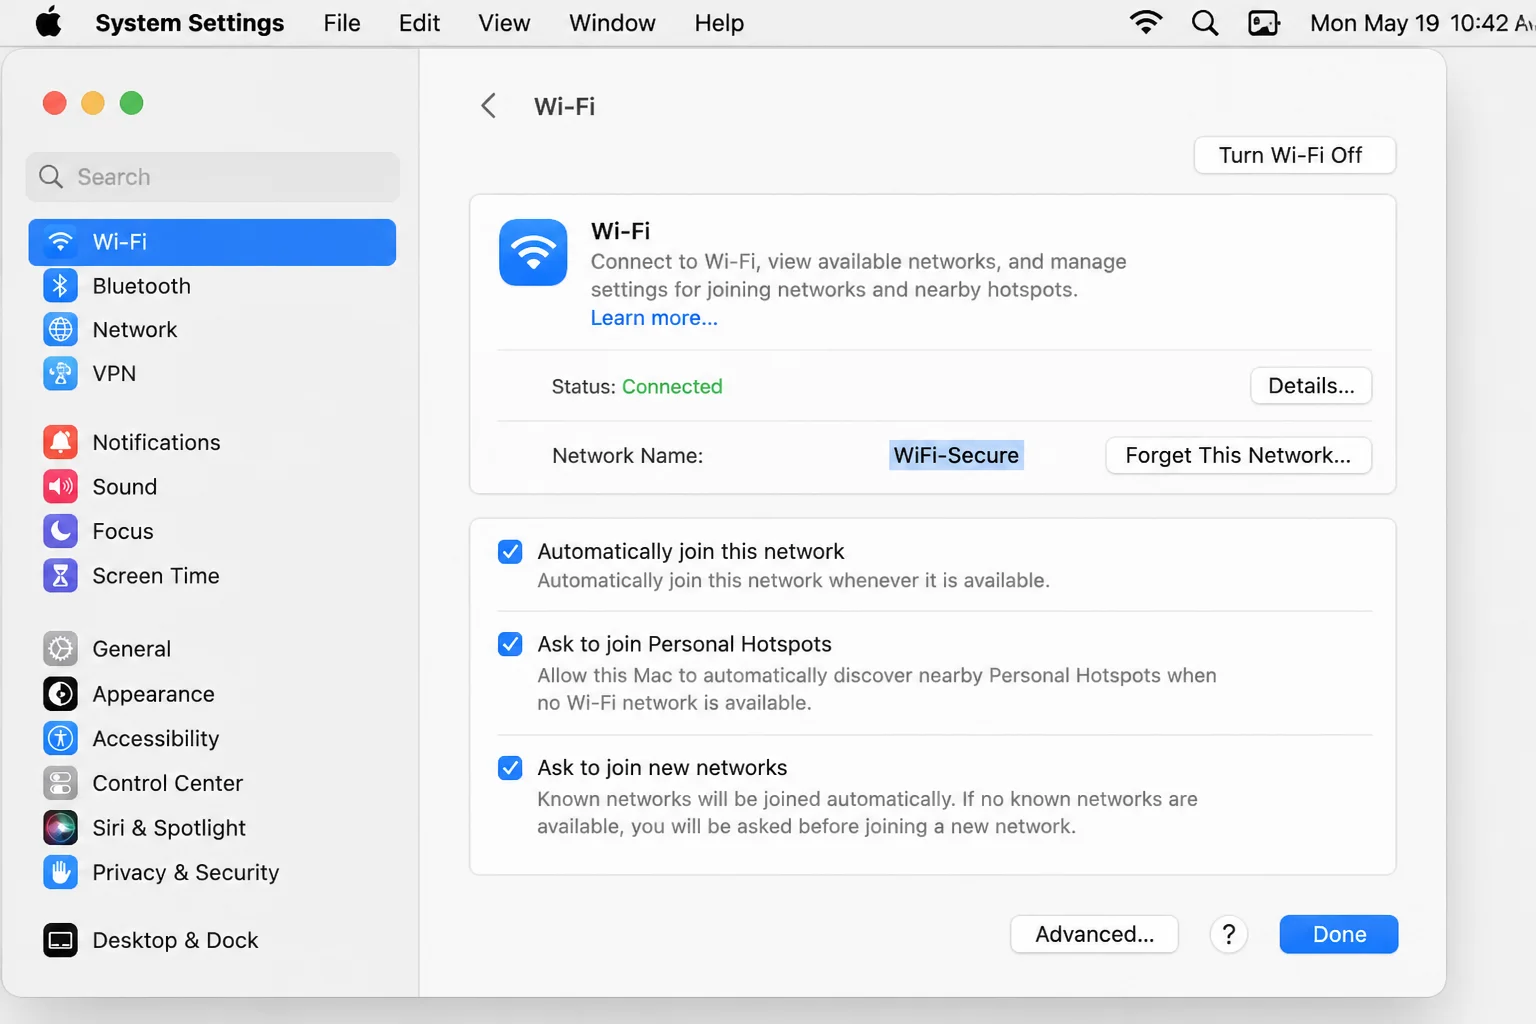The height and width of the screenshot is (1024, 1536).
Task: Click the Control Center icon
Action: coord(61,783)
